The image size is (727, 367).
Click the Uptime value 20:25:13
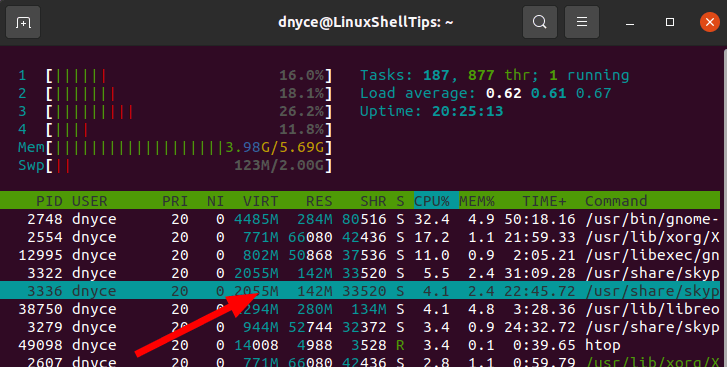click(x=467, y=111)
